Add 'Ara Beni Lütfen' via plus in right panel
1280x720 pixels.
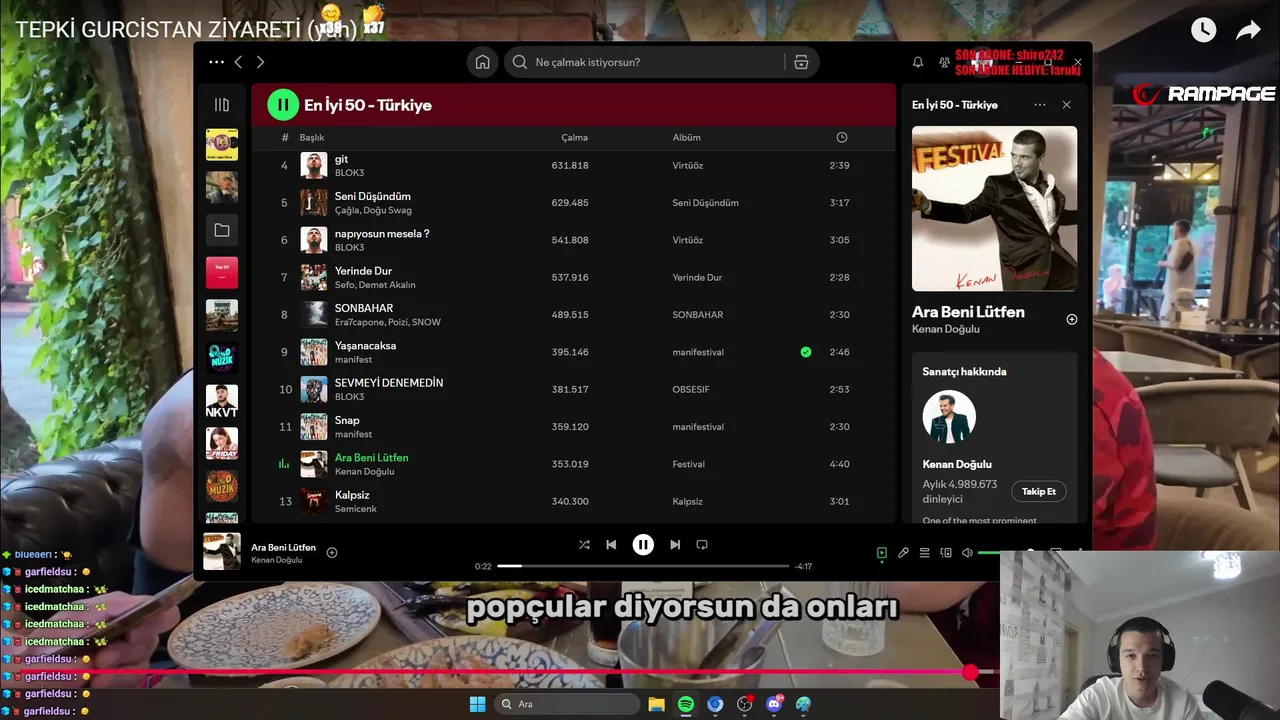1071,320
